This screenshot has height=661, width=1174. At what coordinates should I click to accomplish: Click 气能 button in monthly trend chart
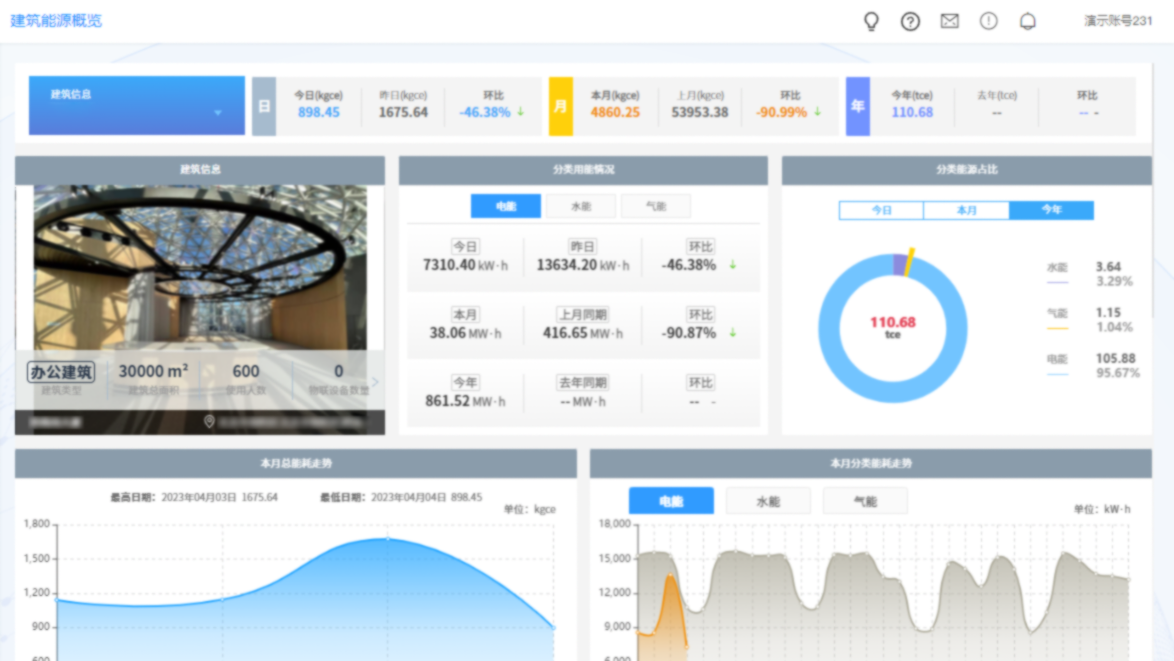coord(865,501)
